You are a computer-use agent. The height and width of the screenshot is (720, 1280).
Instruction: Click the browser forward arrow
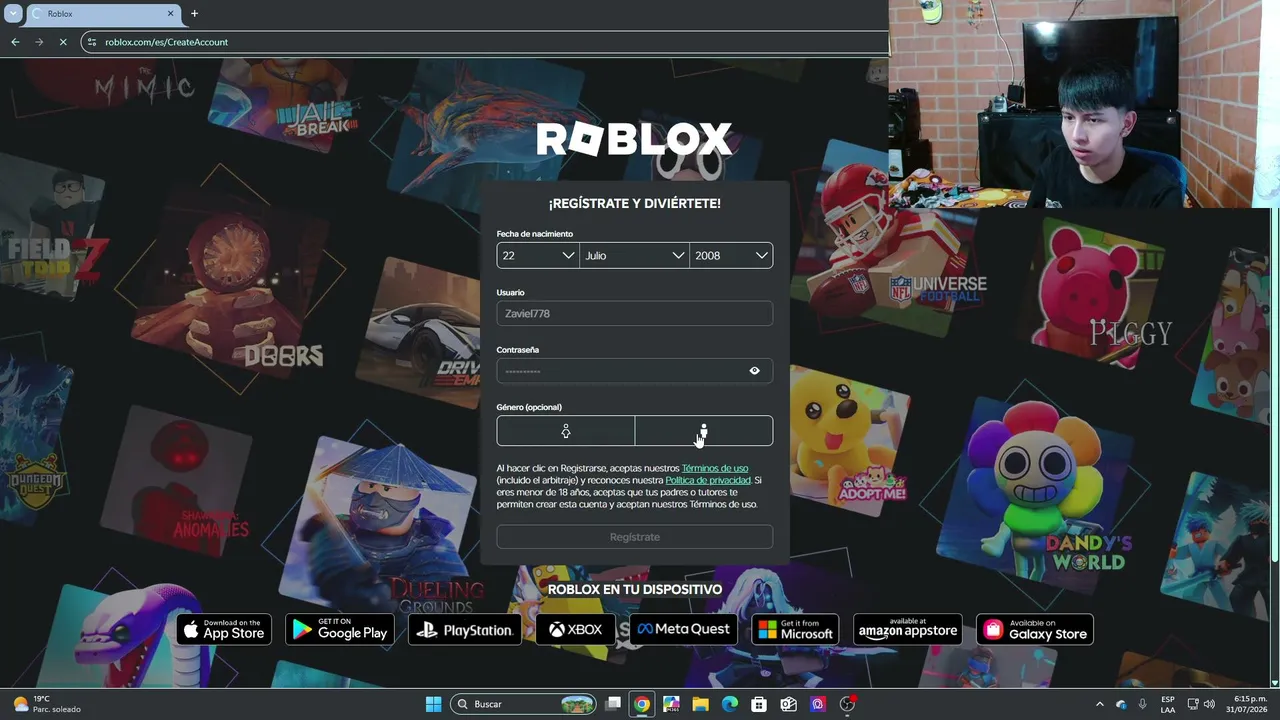click(x=39, y=42)
